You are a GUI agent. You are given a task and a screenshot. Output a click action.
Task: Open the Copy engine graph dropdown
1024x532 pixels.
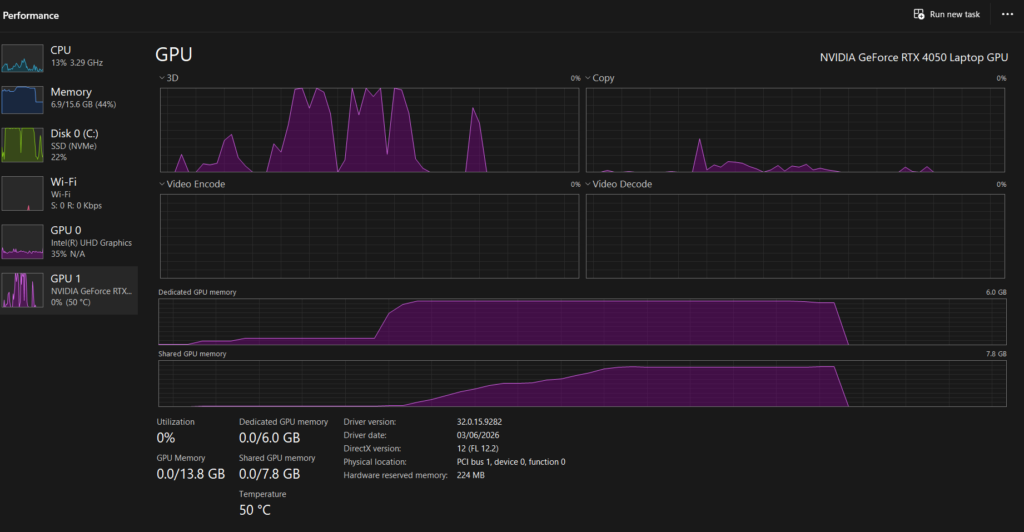pos(588,78)
